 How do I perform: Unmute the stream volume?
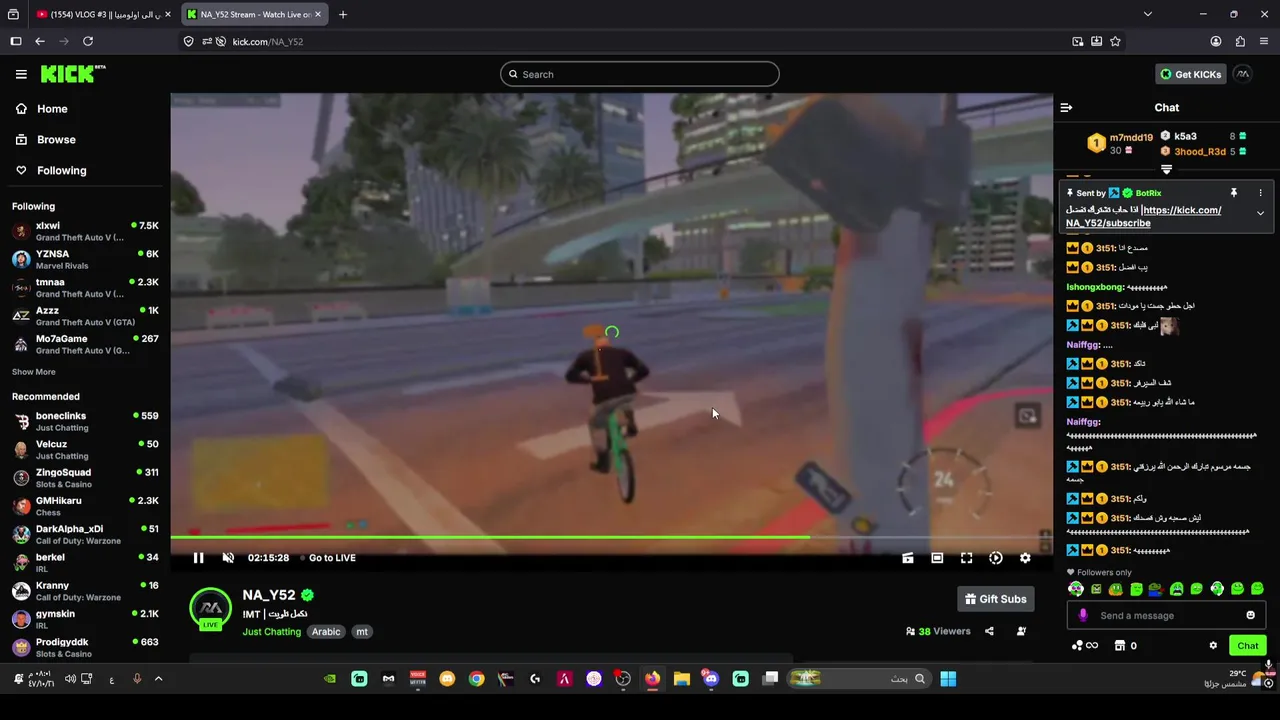(228, 558)
